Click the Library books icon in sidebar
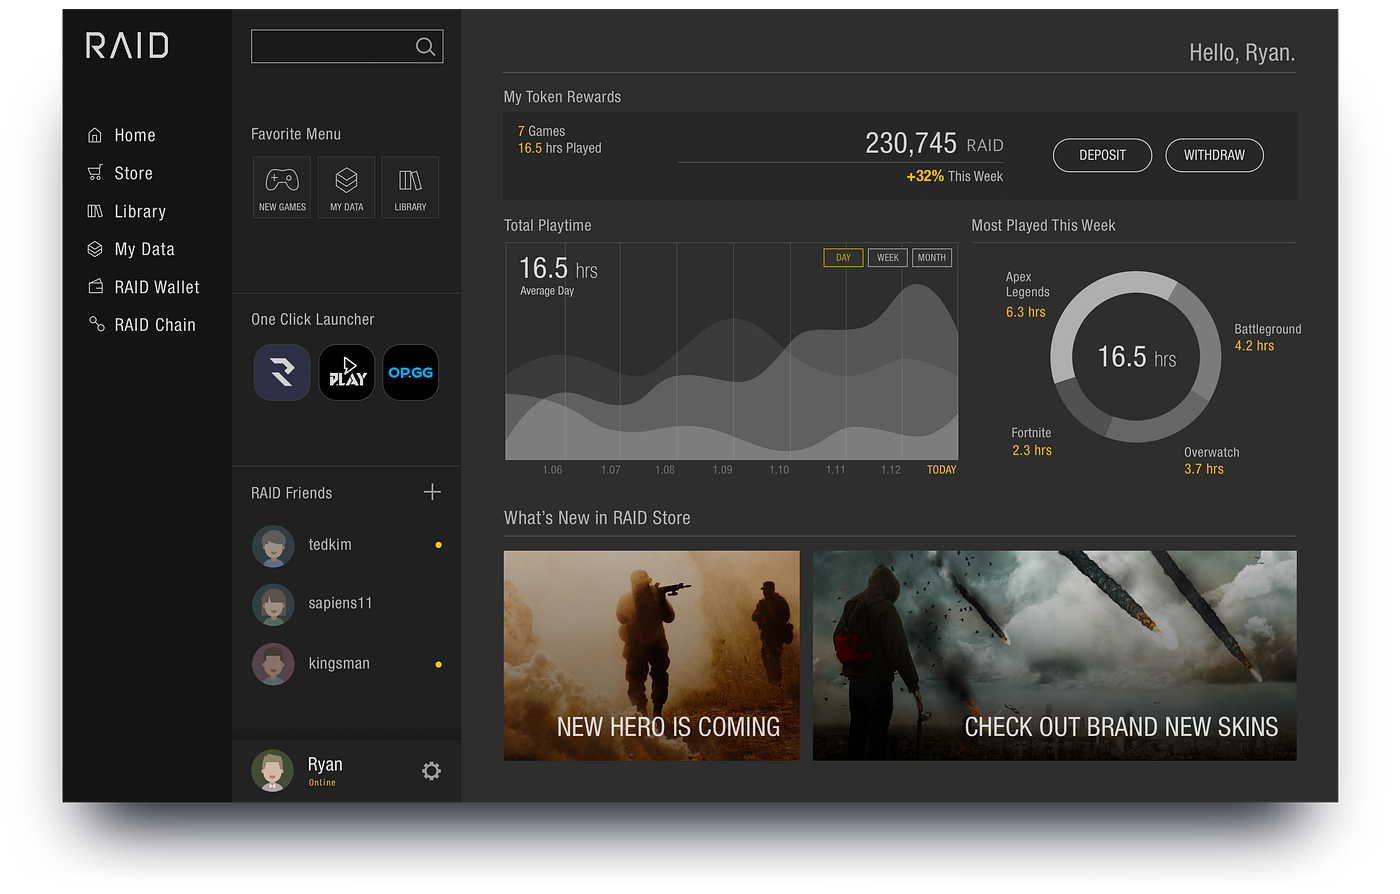The width and height of the screenshot is (1400, 894). click(95, 211)
